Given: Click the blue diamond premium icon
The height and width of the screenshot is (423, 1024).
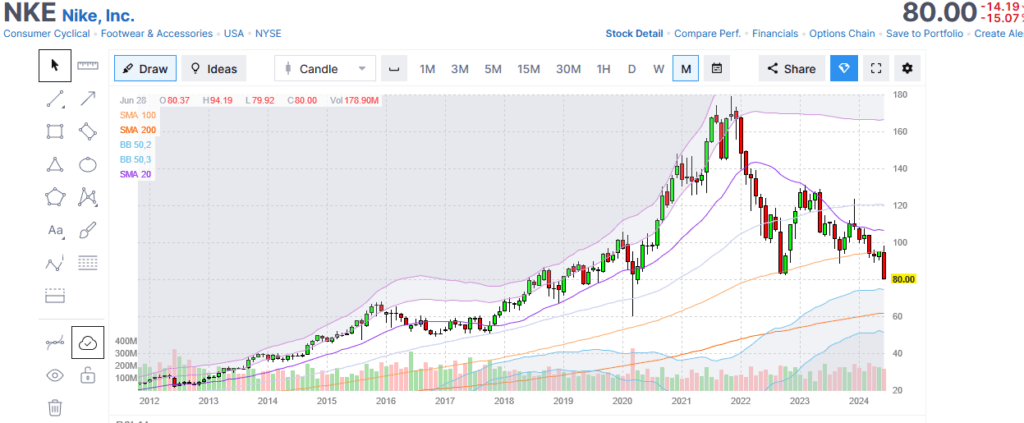Looking at the screenshot, I should point(844,69).
